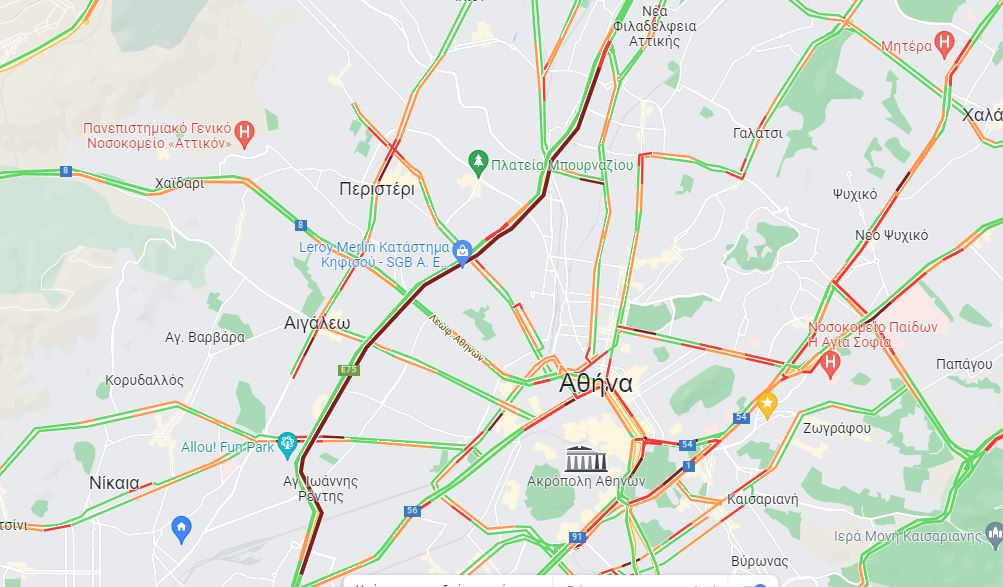Viewport: 1003px width, 587px height.
Task: Open the Allou! Fun Park marker
Action: (287, 446)
